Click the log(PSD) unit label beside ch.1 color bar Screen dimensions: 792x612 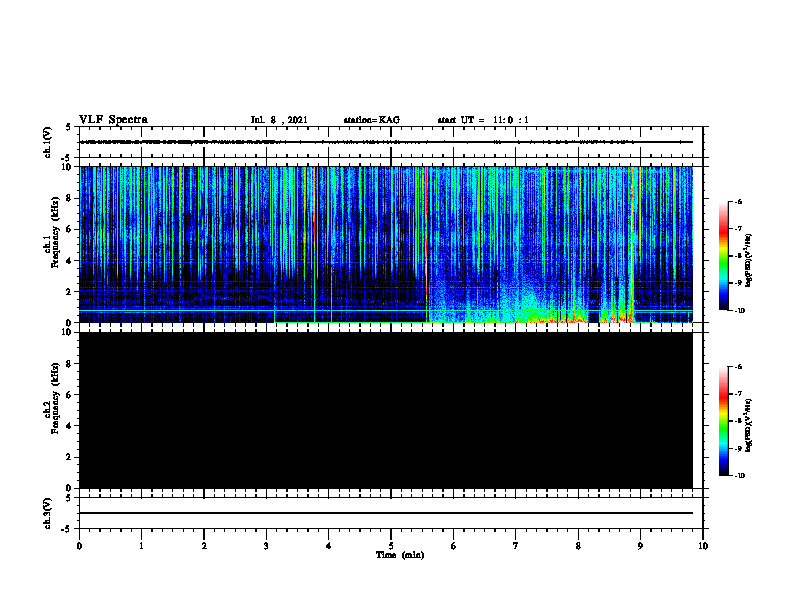(748, 260)
